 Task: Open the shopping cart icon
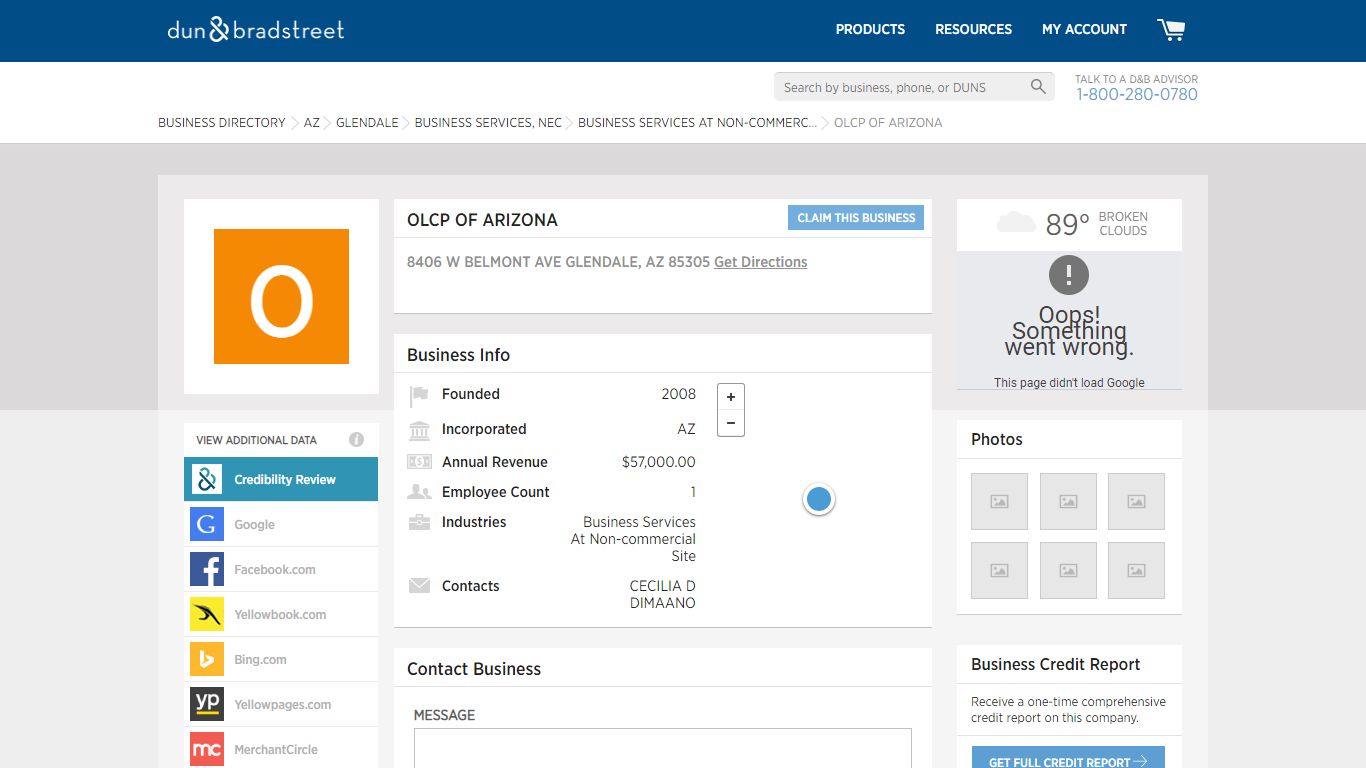tap(1171, 30)
